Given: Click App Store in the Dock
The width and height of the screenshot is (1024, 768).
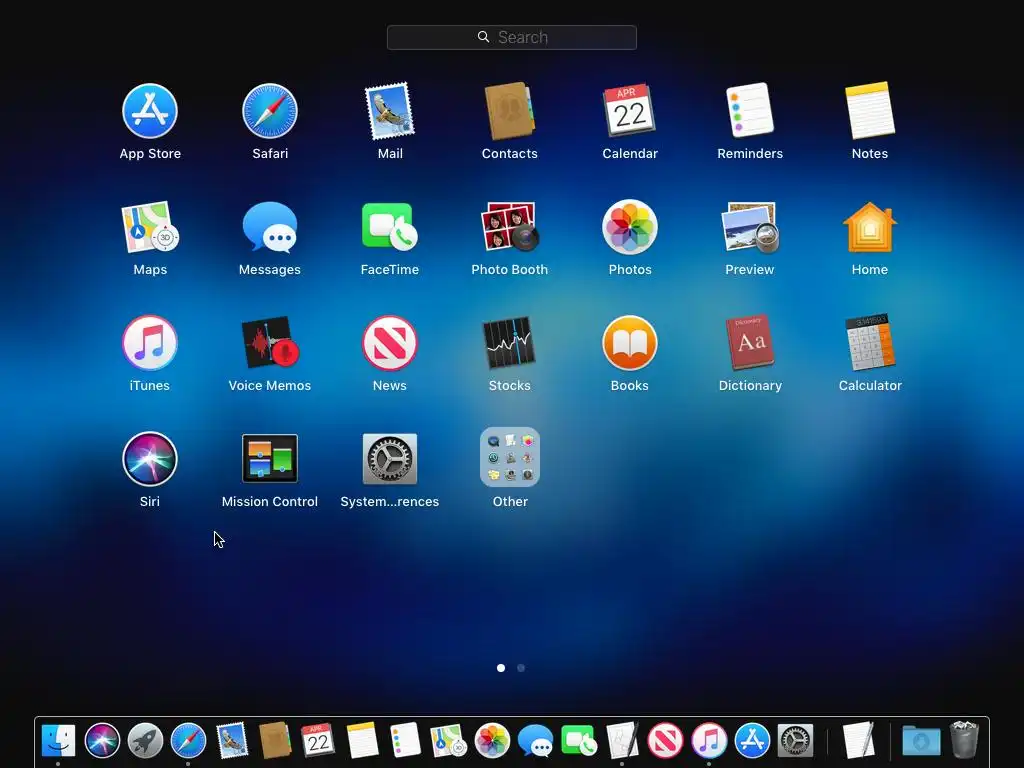Looking at the screenshot, I should [x=752, y=741].
